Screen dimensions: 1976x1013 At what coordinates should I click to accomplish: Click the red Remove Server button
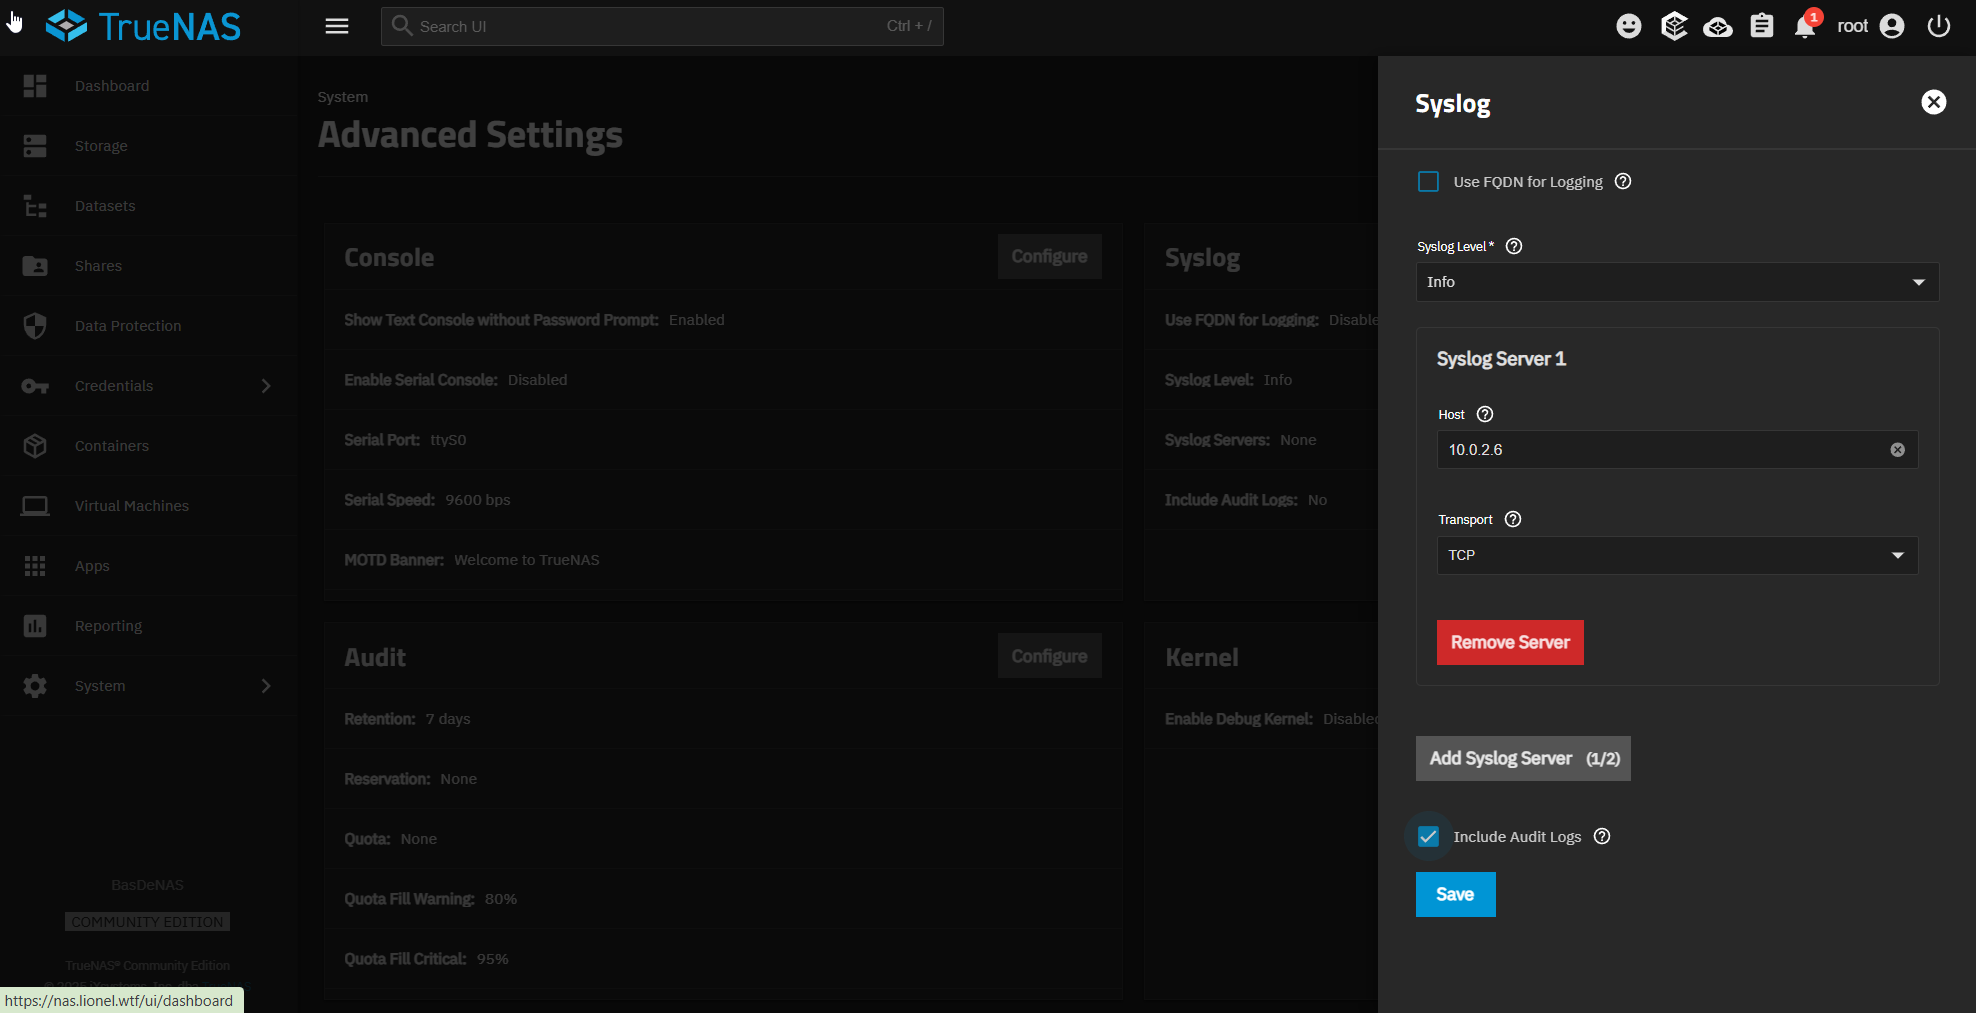[x=1509, y=642]
